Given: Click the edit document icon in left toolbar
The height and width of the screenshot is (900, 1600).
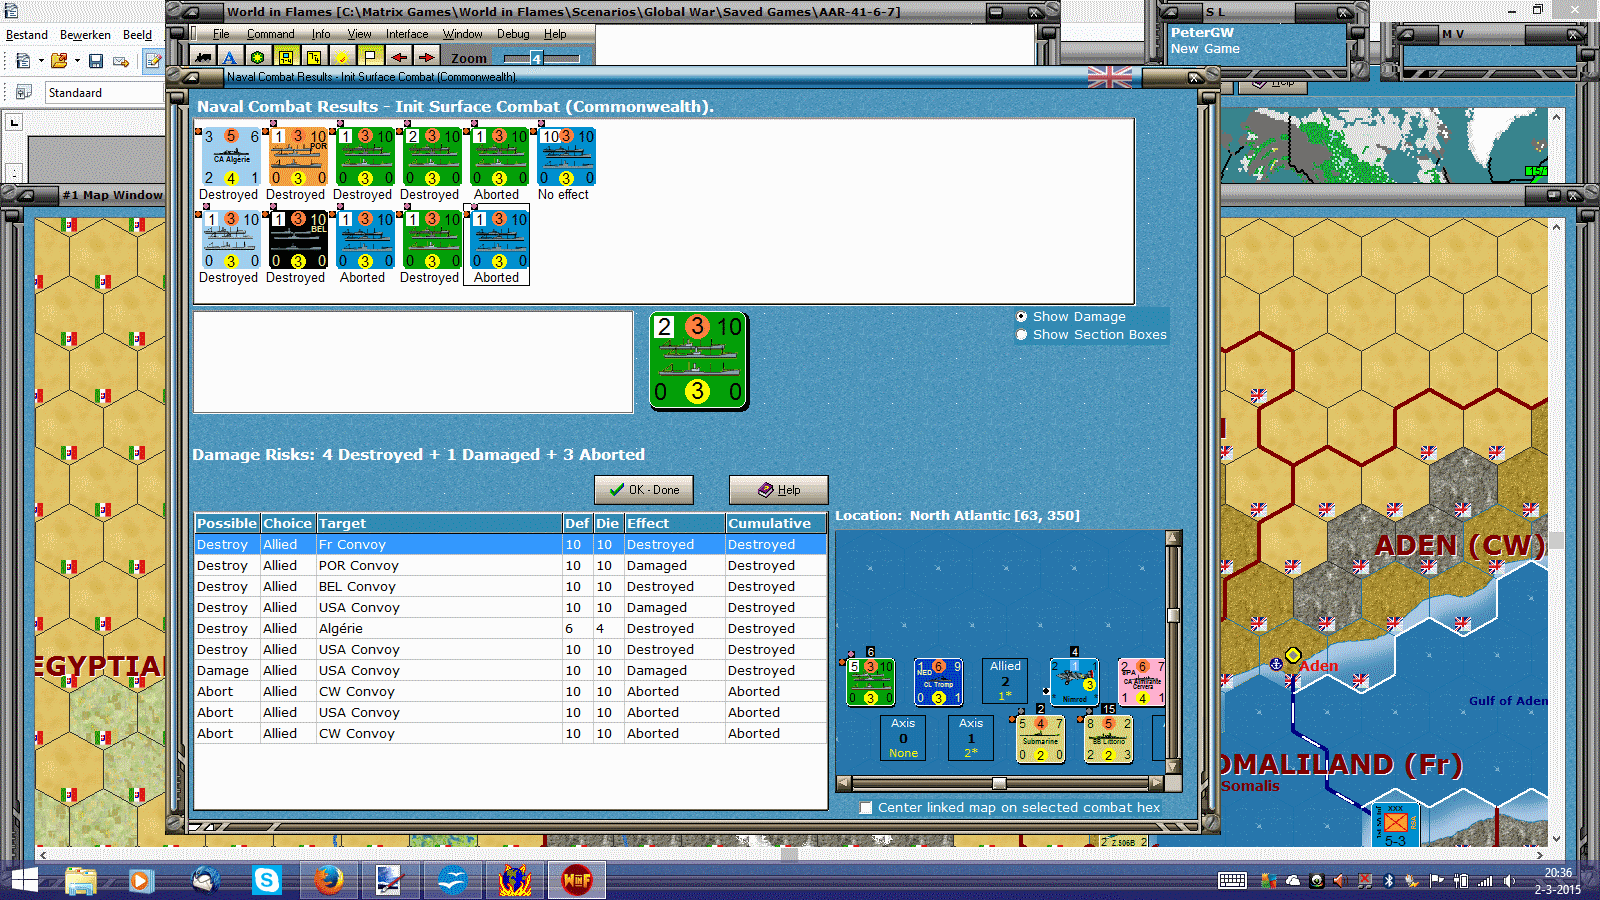Looking at the screenshot, I should point(153,61).
